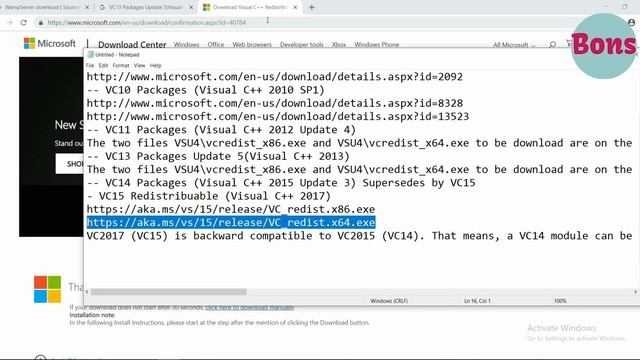This screenshot has width=640, height=360.
Task: Click the 'click here to download manually' link
Action: (249, 307)
